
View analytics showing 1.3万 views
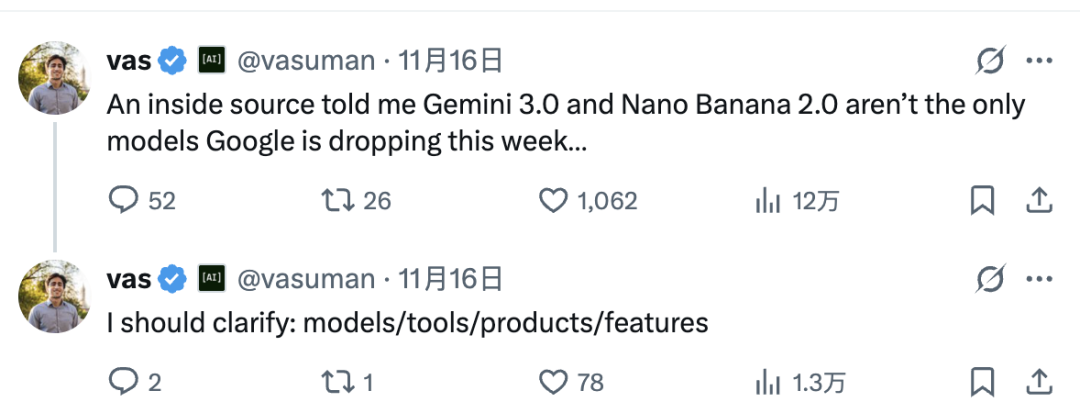coord(767,381)
